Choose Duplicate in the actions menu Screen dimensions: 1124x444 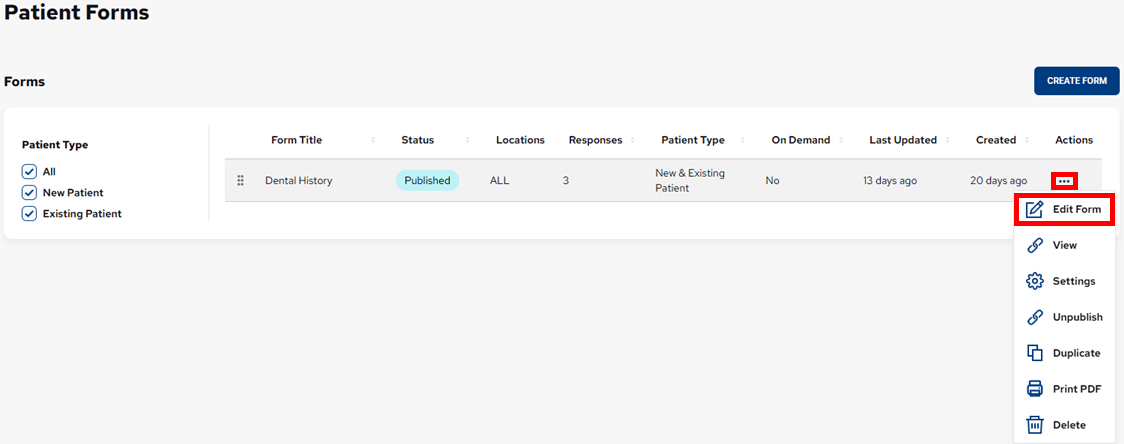tap(1076, 353)
